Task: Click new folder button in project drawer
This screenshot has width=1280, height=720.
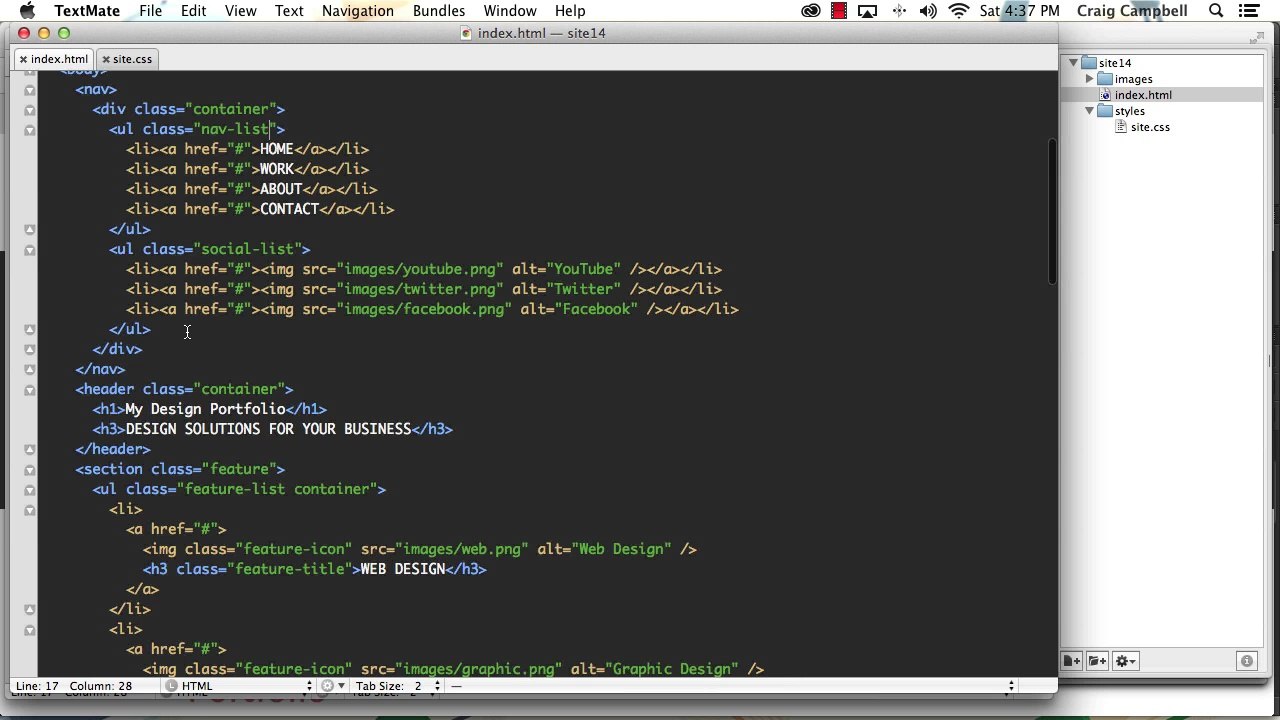Action: [x=1097, y=661]
